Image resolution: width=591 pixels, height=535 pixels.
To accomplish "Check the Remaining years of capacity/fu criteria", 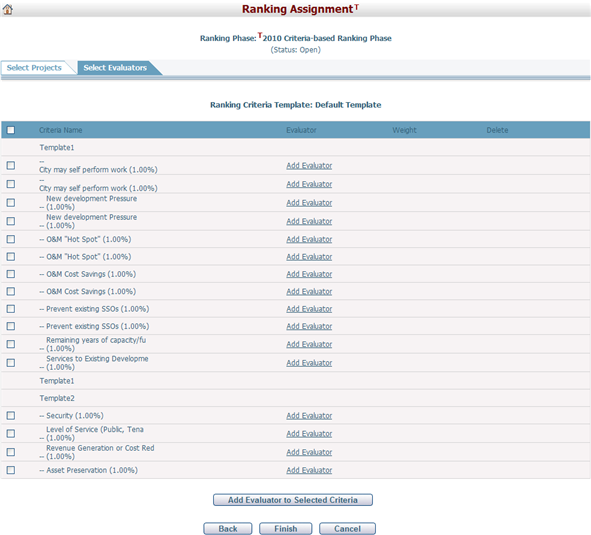I will [x=11, y=344].
